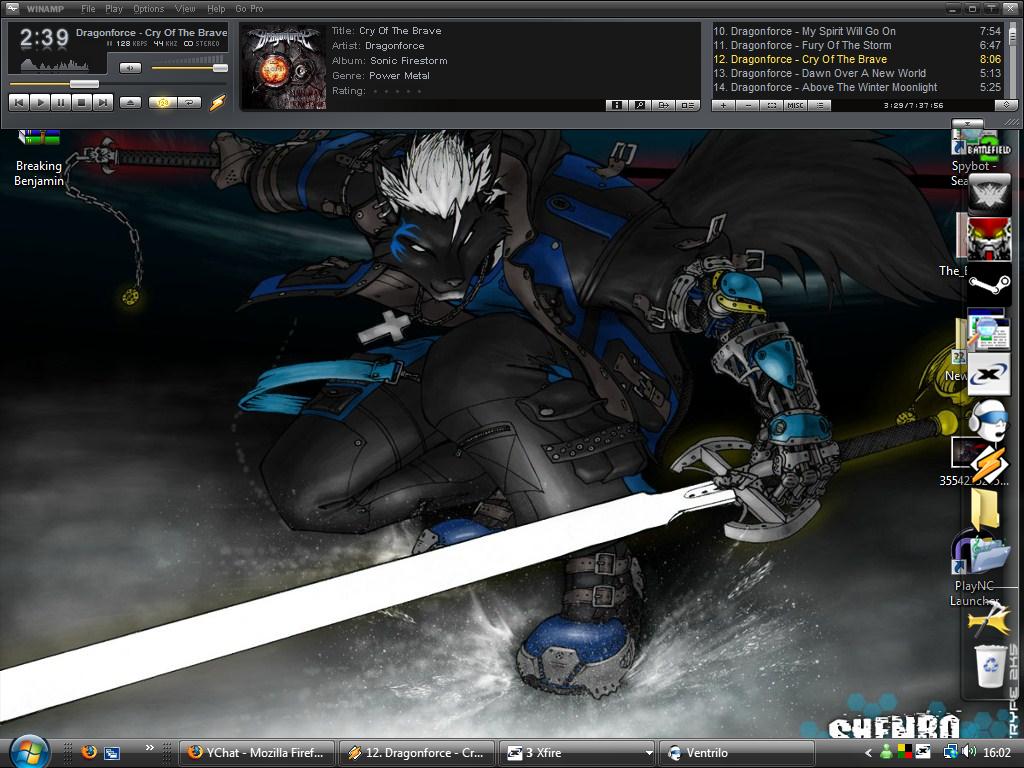Open the playlist MISC menu

(x=795, y=104)
